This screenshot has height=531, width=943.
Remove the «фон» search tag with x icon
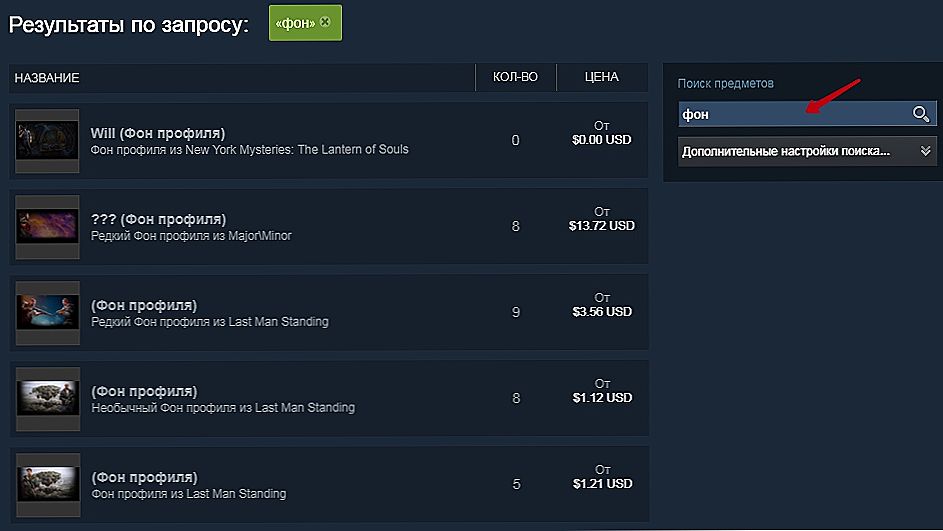325,22
